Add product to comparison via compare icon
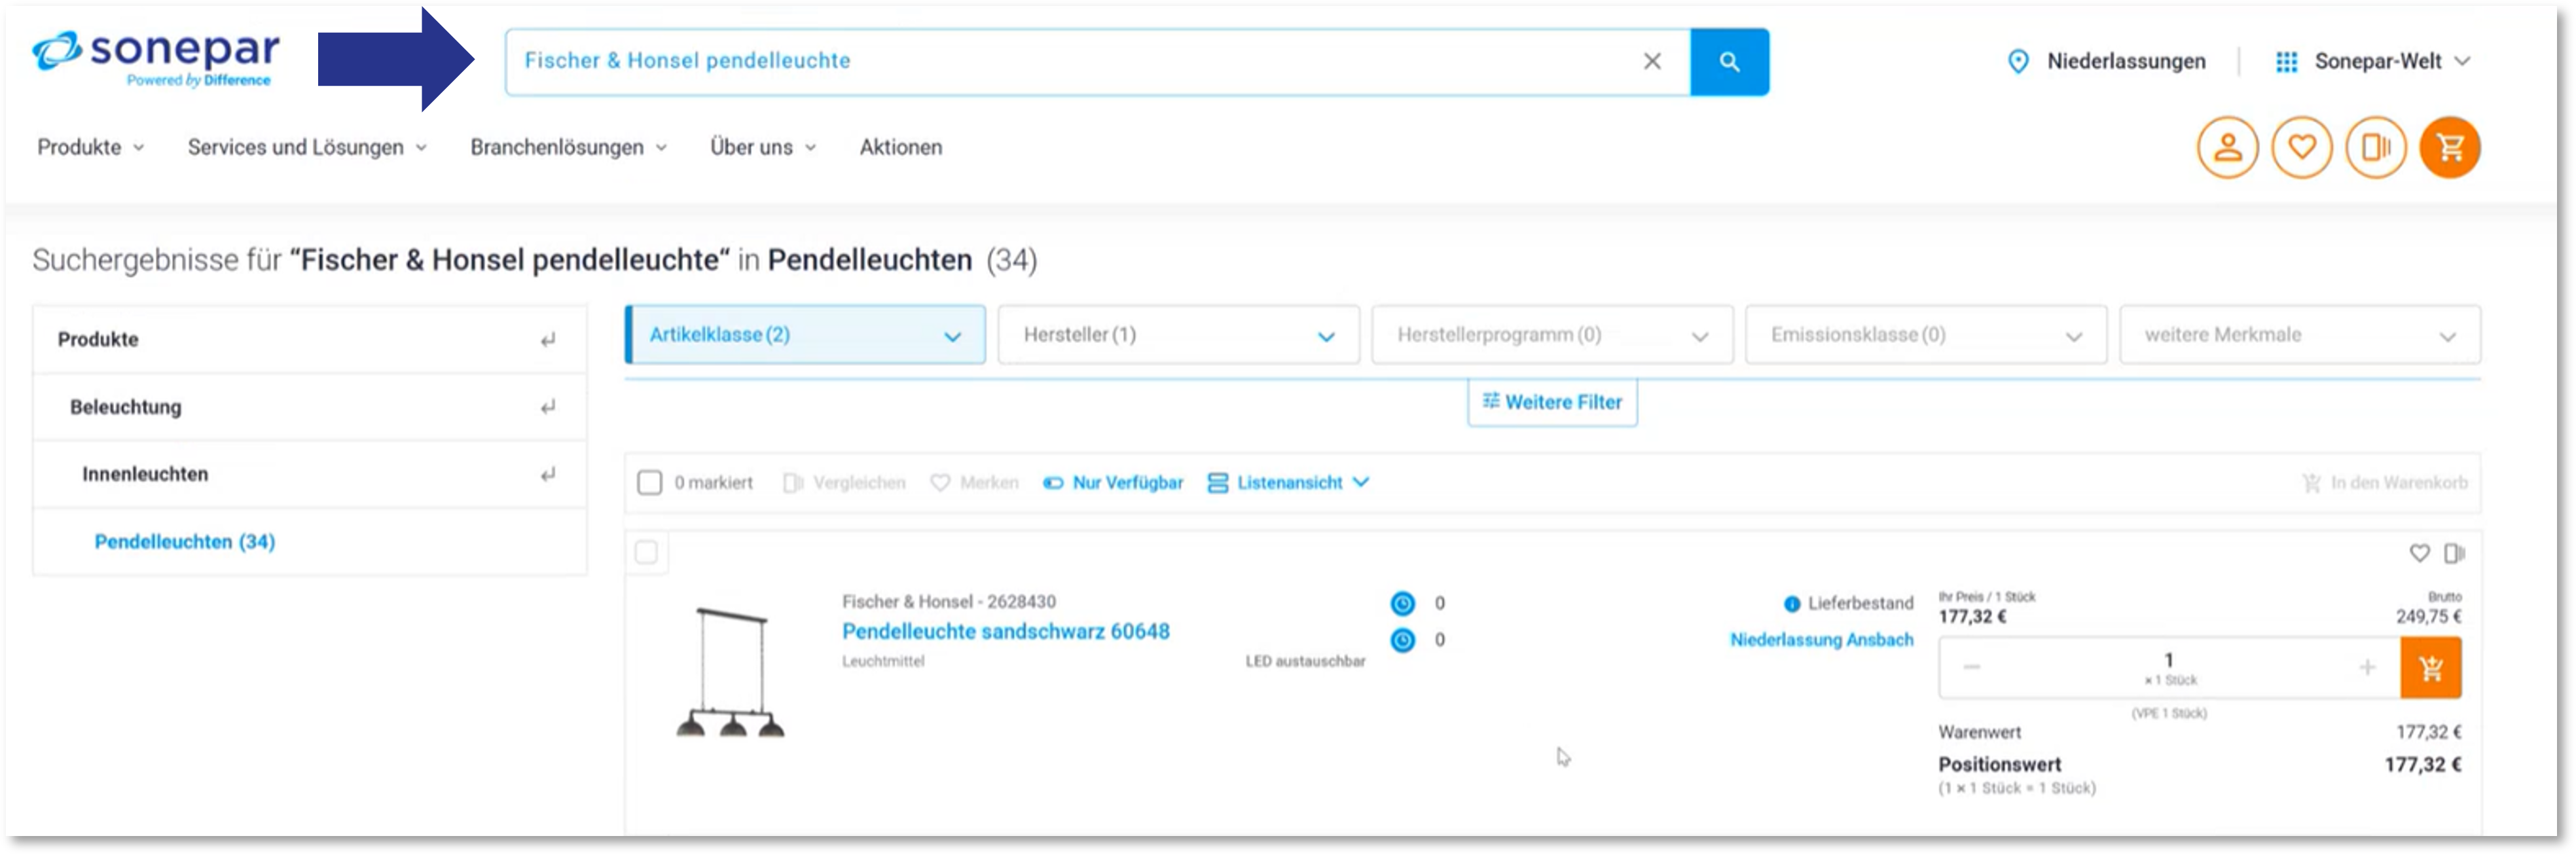The width and height of the screenshot is (2576, 855). [x=2454, y=553]
